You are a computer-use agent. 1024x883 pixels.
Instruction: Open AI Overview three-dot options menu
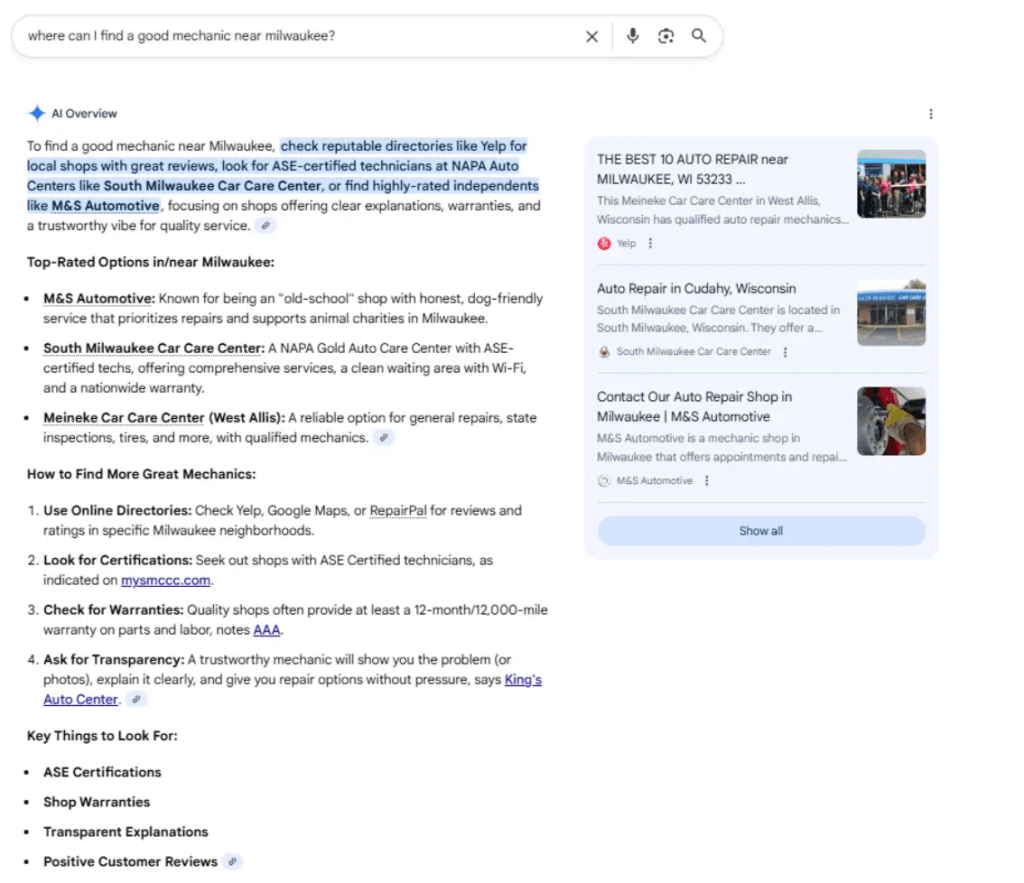point(931,114)
